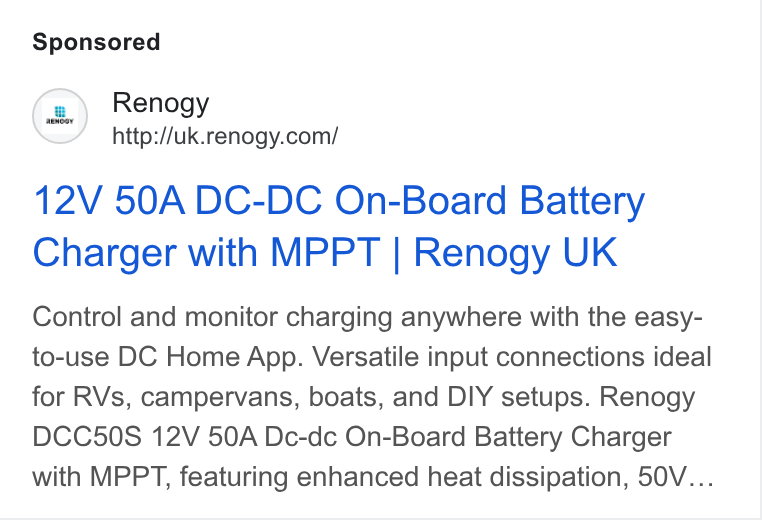The width and height of the screenshot is (762, 520).
Task: Click '12V 50A' at the headline start
Action: pos(109,200)
